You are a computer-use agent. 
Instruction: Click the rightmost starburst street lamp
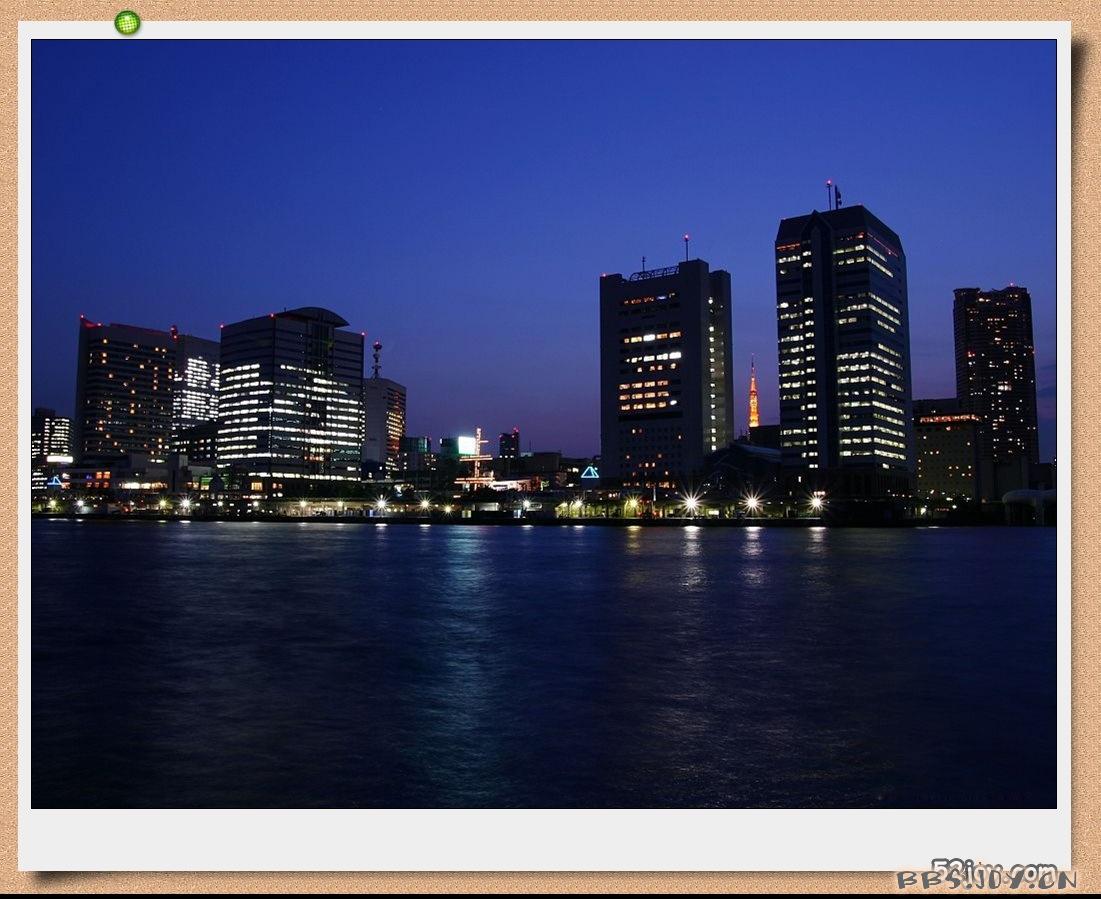coord(817,503)
